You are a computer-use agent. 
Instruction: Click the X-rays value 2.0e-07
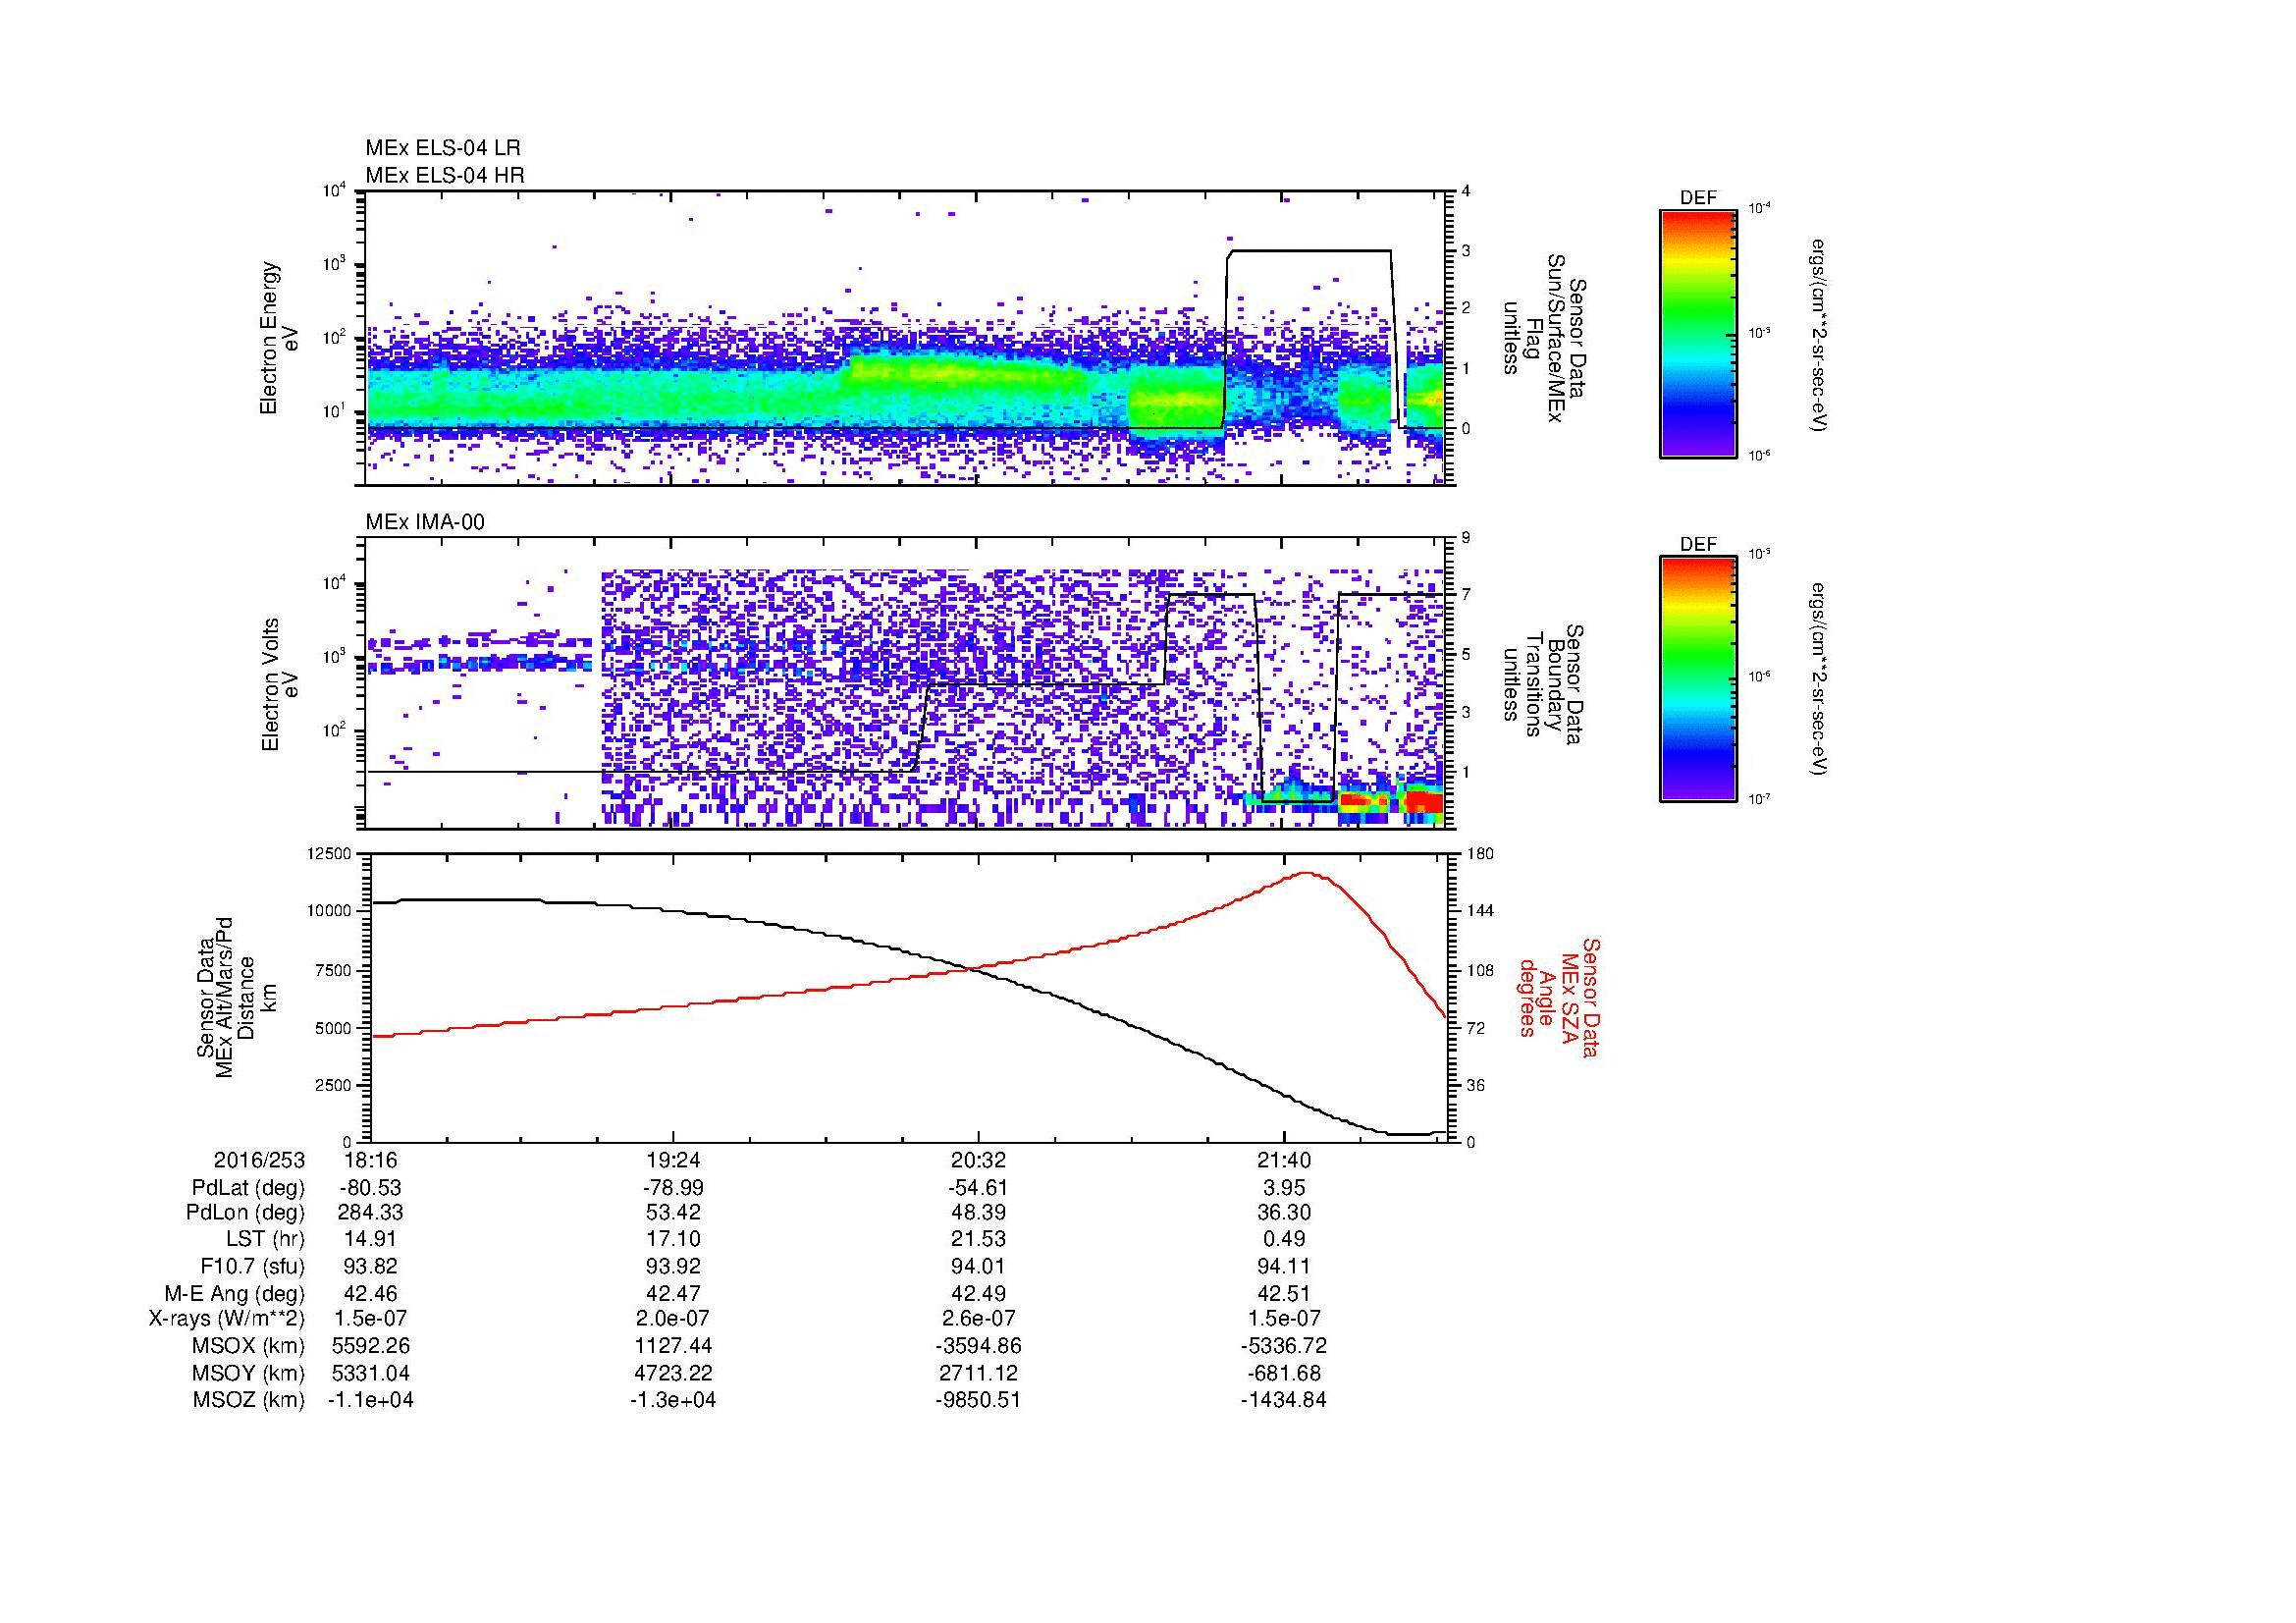point(673,1319)
